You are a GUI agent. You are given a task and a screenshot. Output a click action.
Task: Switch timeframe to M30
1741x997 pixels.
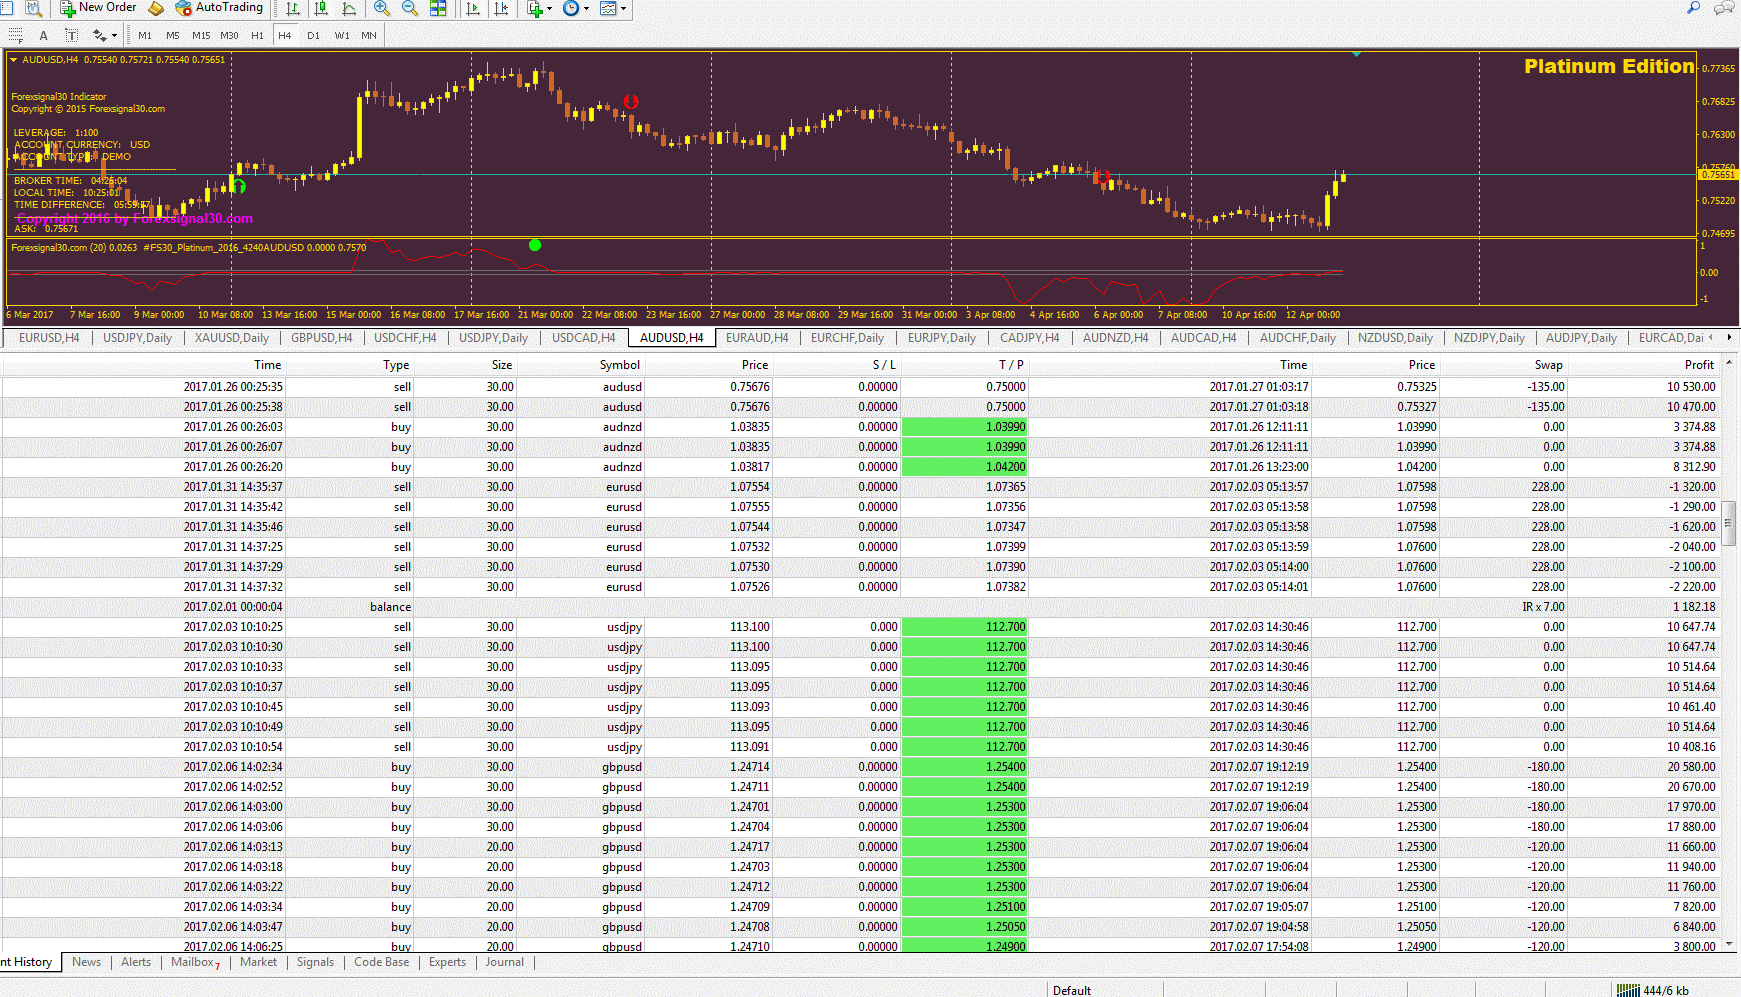click(x=229, y=35)
